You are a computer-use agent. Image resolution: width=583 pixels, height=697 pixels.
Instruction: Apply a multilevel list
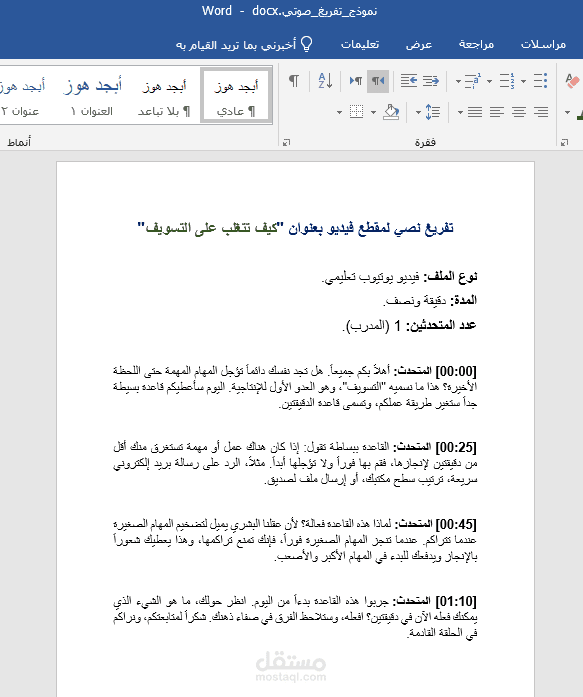click(x=473, y=81)
